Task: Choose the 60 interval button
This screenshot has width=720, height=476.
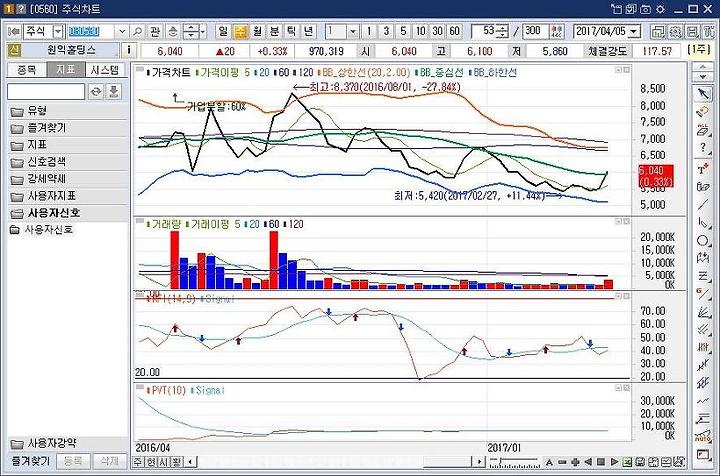Action: [x=454, y=31]
